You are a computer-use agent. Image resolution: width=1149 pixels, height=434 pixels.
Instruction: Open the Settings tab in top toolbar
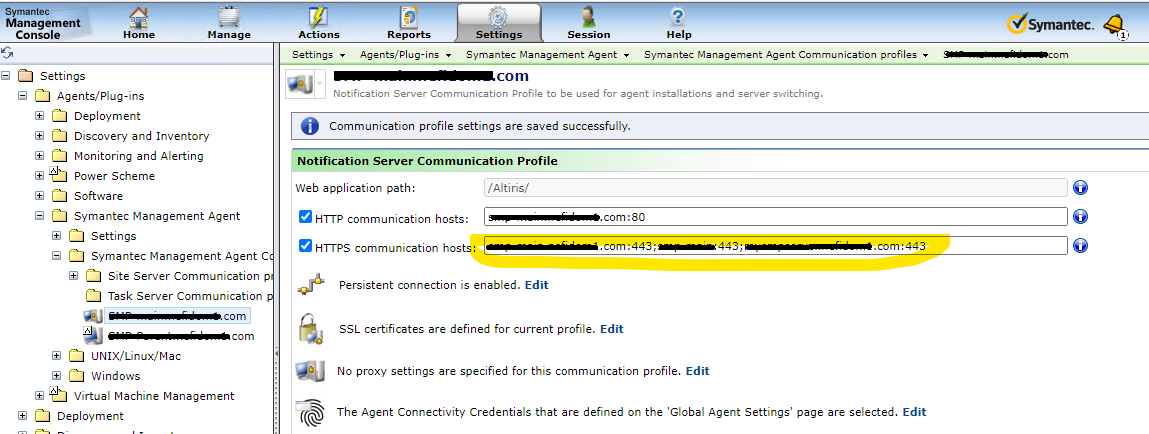pos(499,22)
